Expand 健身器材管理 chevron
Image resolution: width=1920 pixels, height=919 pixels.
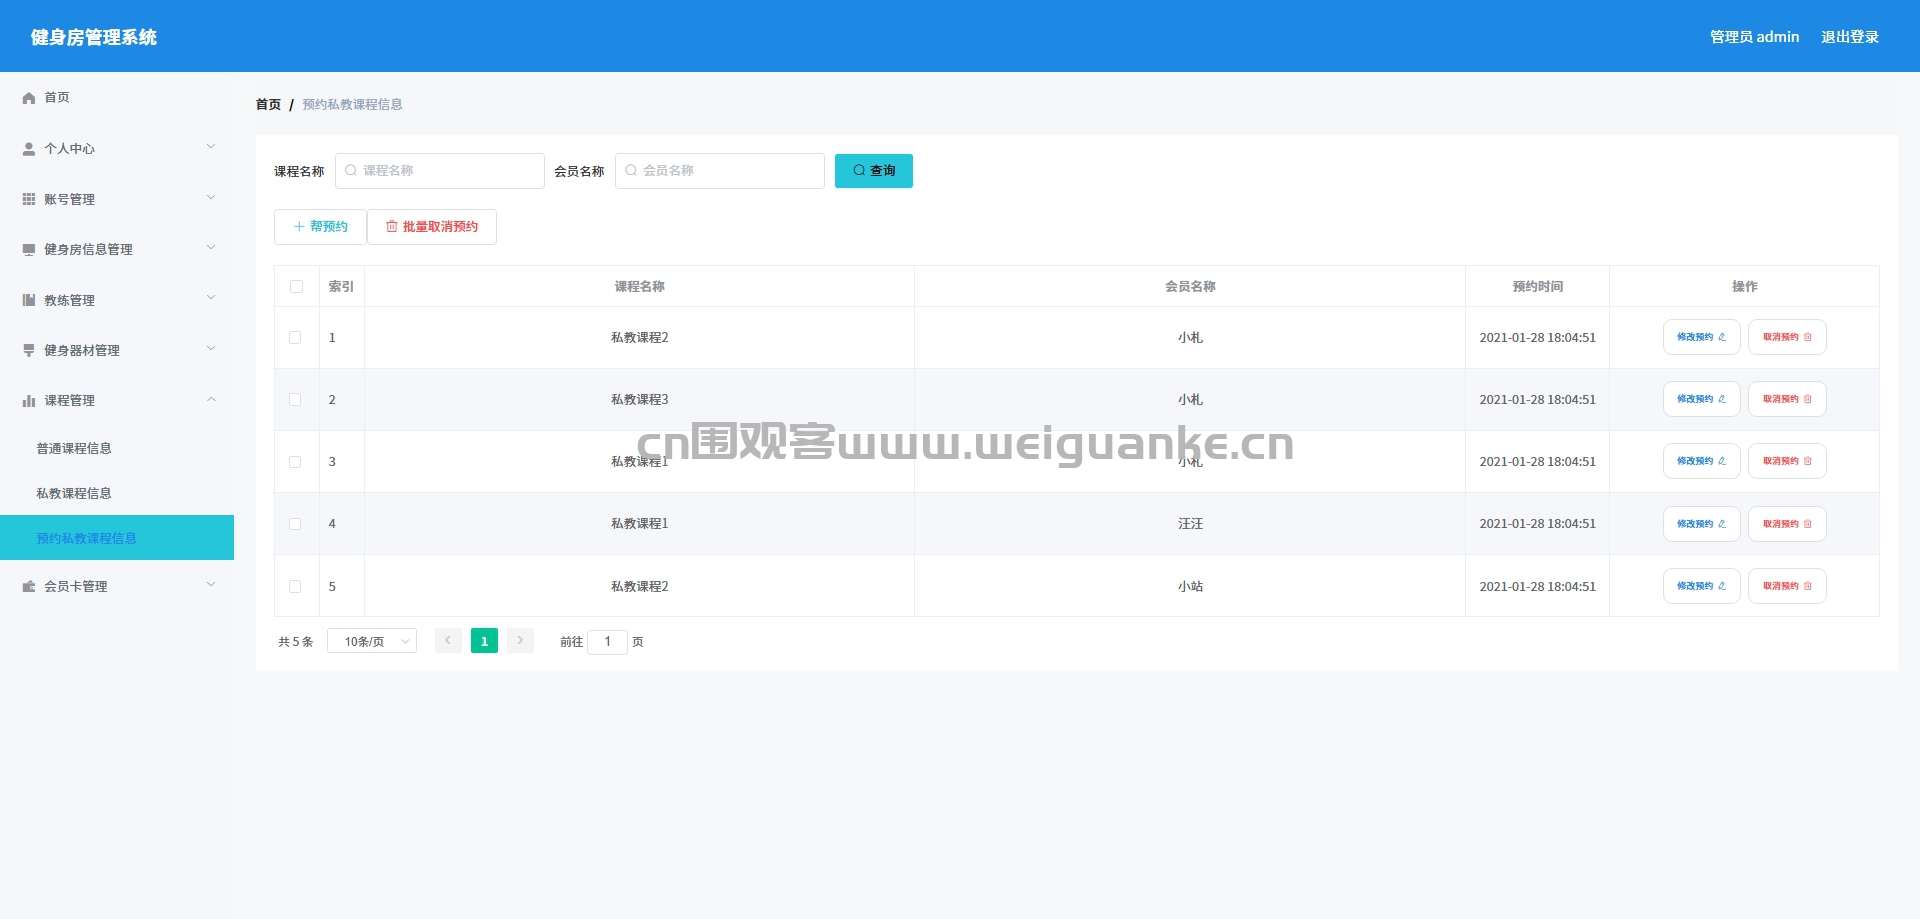click(x=211, y=349)
